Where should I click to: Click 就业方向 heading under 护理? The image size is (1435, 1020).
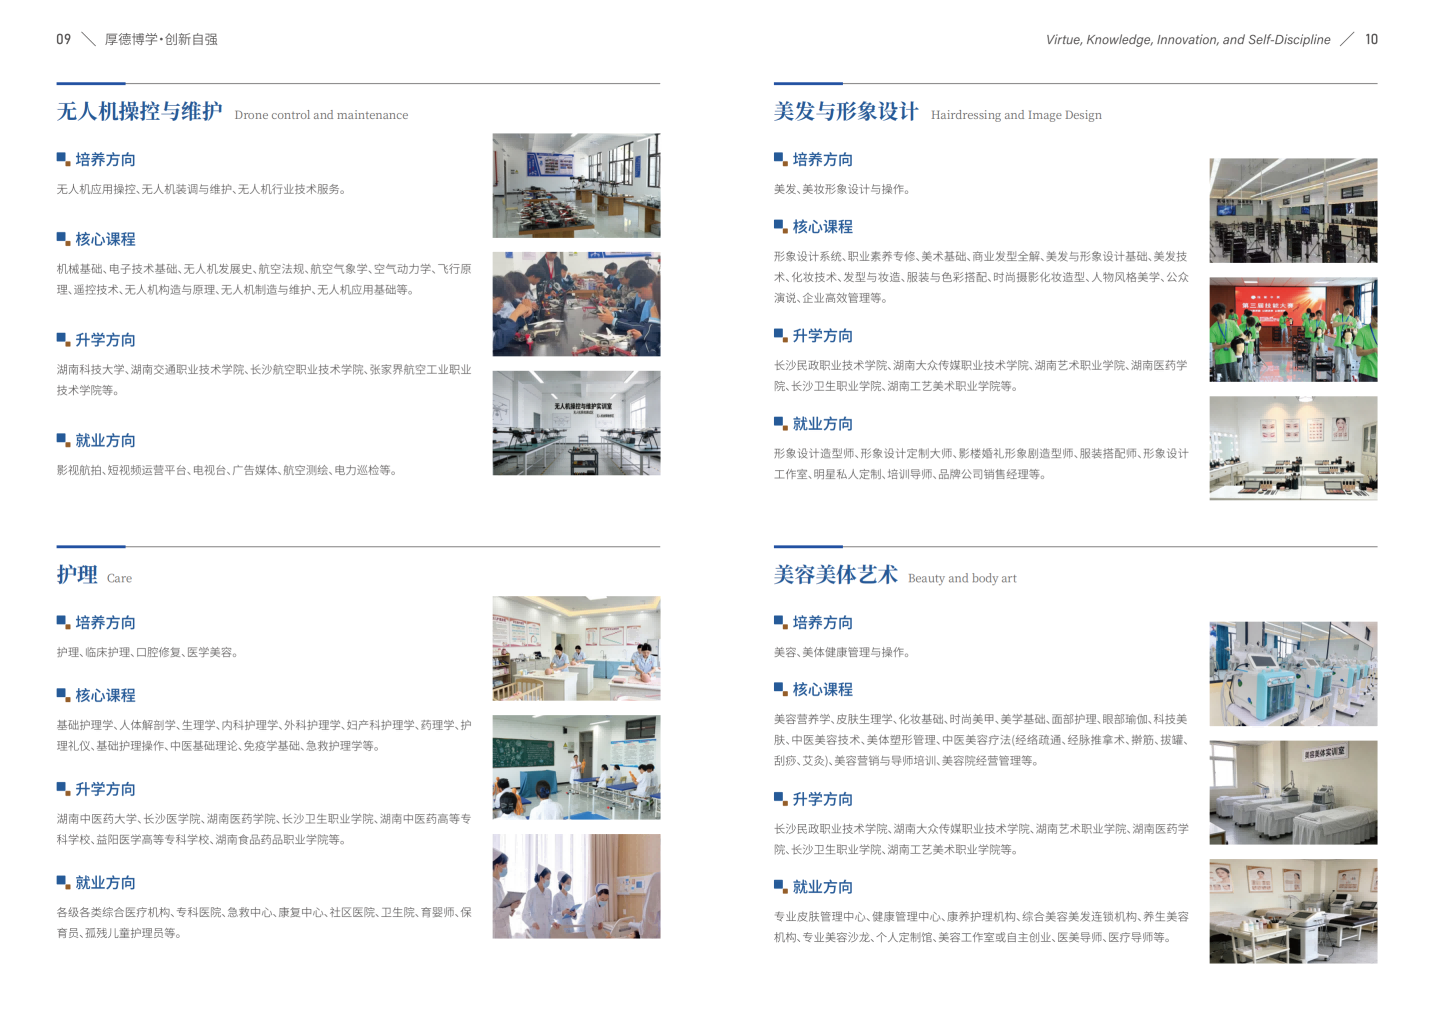(x=105, y=883)
